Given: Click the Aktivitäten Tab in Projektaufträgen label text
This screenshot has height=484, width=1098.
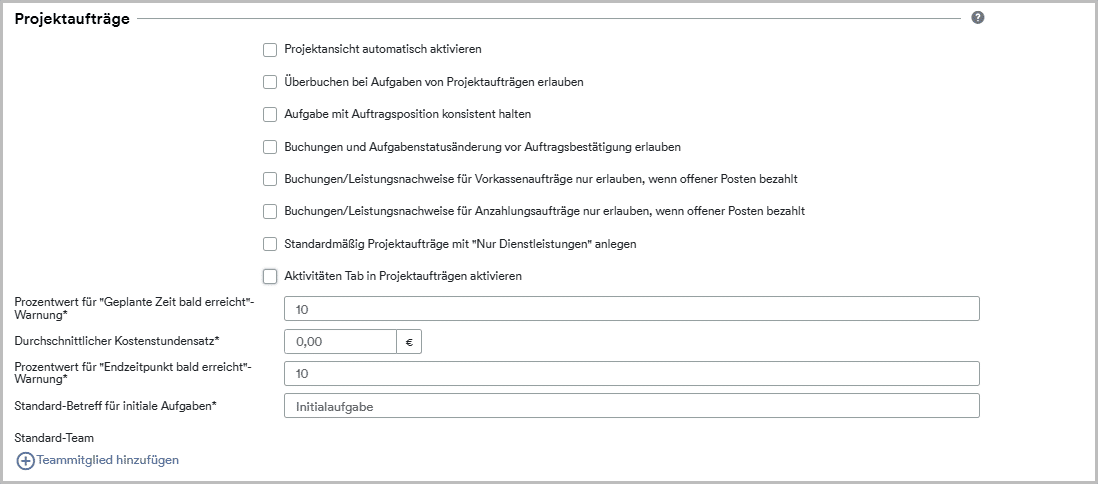Looking at the screenshot, I should (x=403, y=276).
